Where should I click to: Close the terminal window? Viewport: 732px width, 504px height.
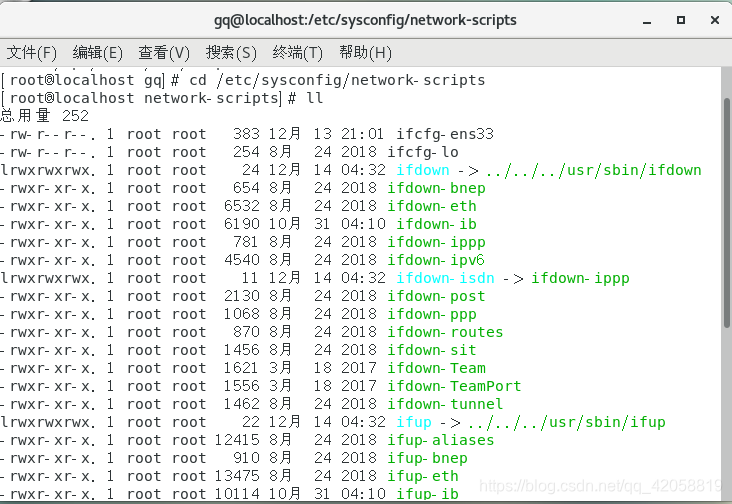[x=715, y=20]
